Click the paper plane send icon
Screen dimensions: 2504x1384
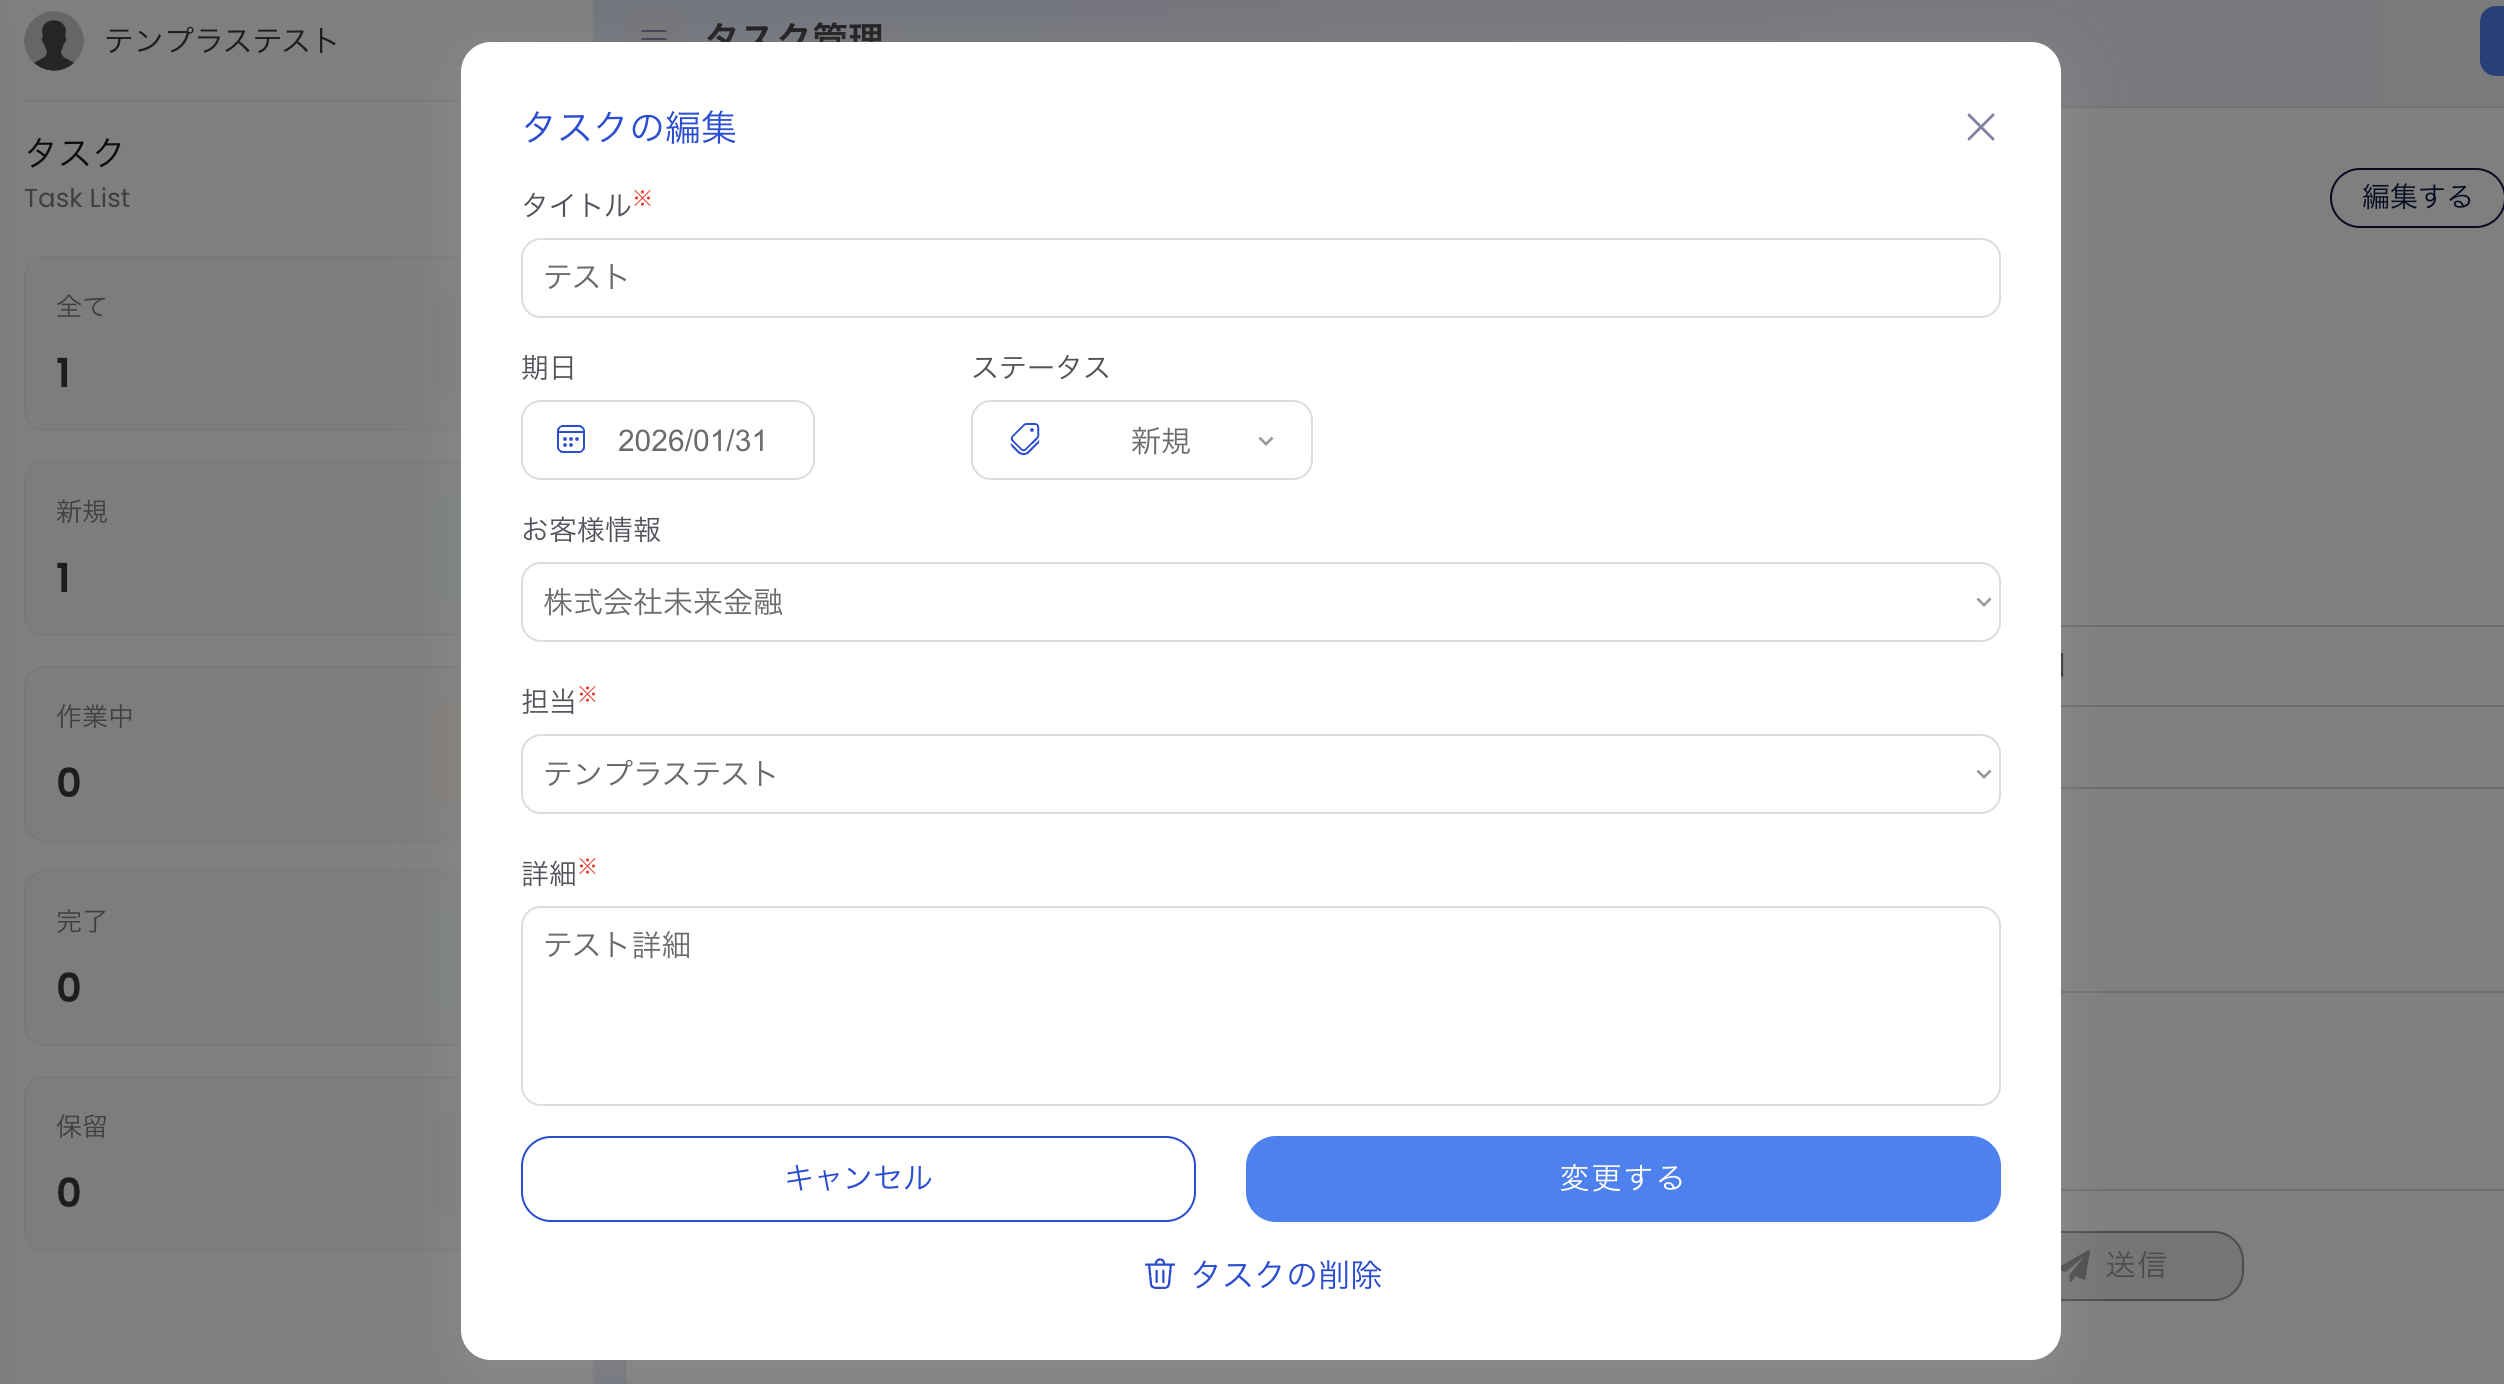2079,1265
